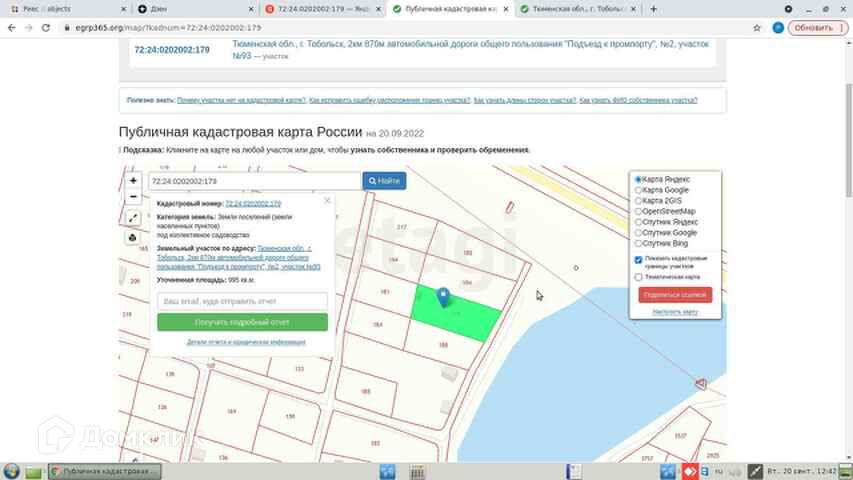Focus the email field for the report

pyautogui.click(x=243, y=301)
